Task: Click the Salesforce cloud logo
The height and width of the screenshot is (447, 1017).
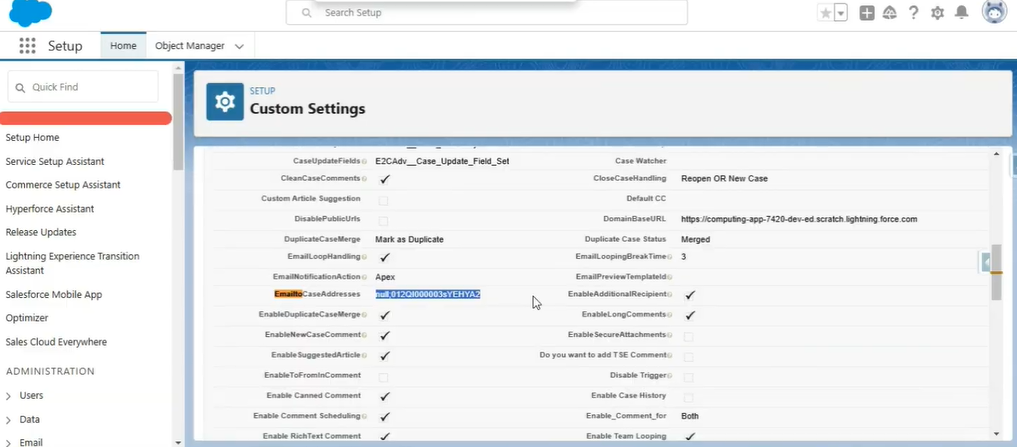Action: coord(30,12)
